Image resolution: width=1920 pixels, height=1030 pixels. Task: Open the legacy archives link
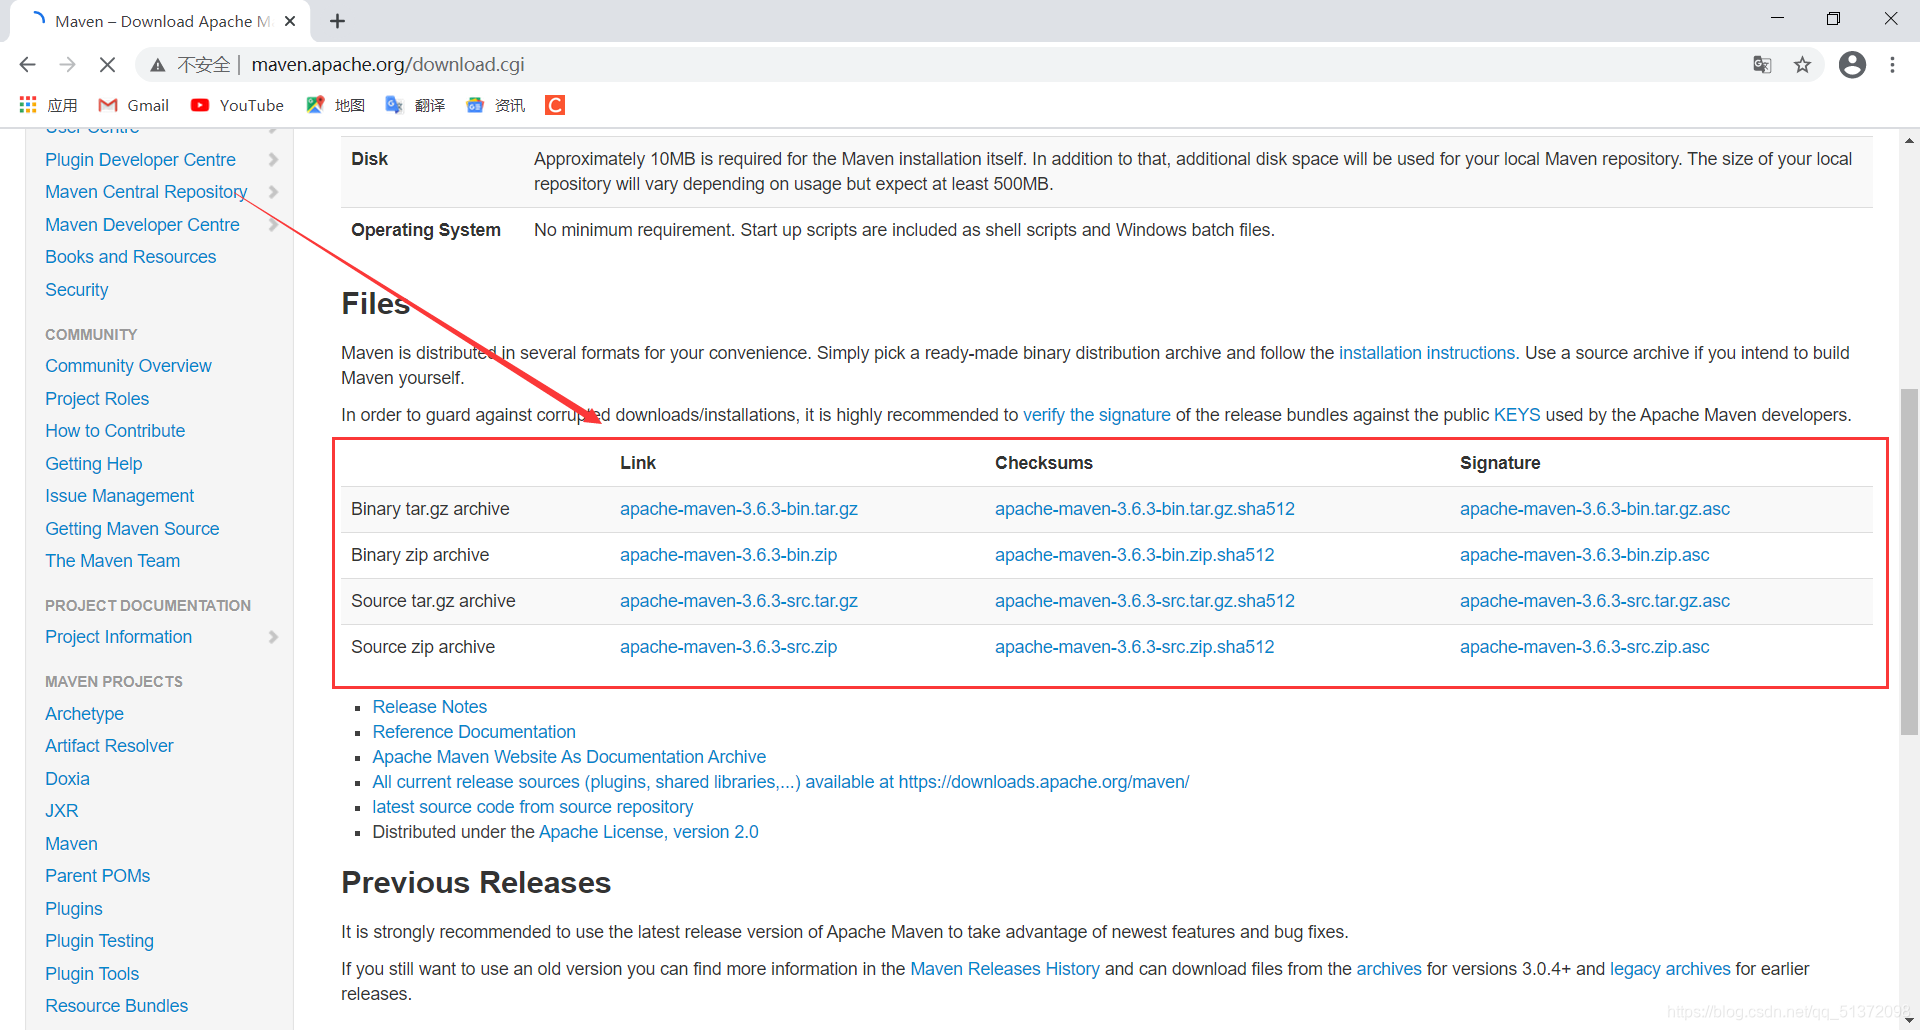[x=1670, y=969]
